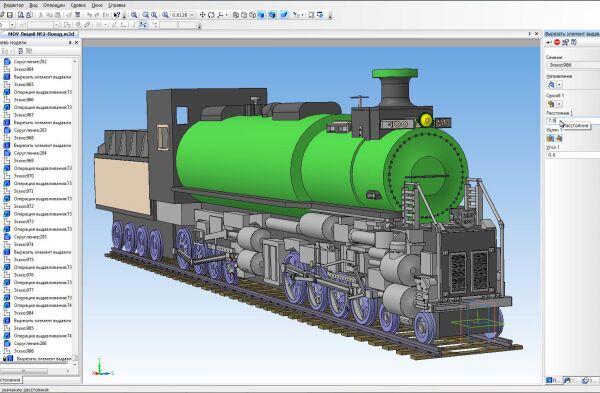
Task: Click the confirm arrow in cut-extrude panel
Action: [549, 42]
